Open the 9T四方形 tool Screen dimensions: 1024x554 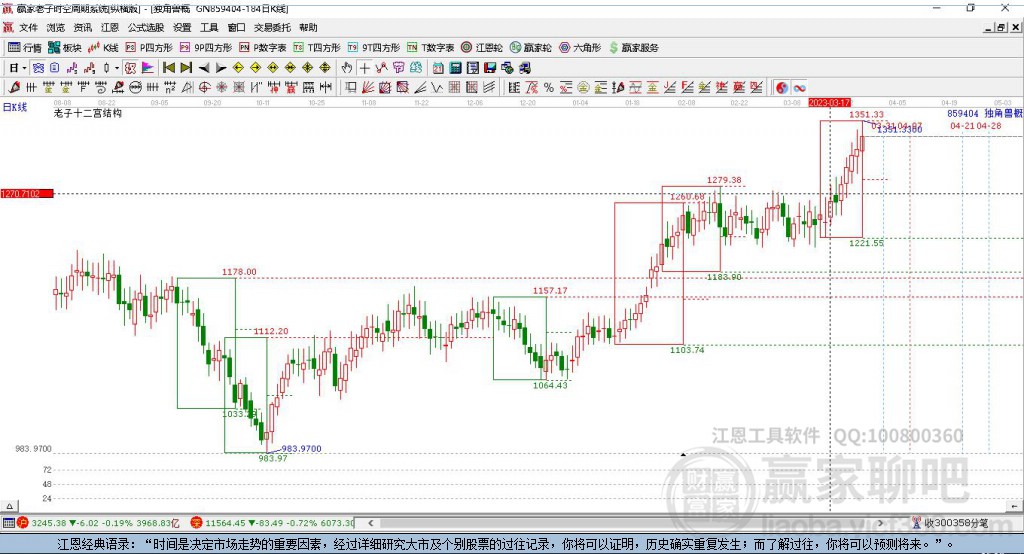pyautogui.click(x=374, y=48)
